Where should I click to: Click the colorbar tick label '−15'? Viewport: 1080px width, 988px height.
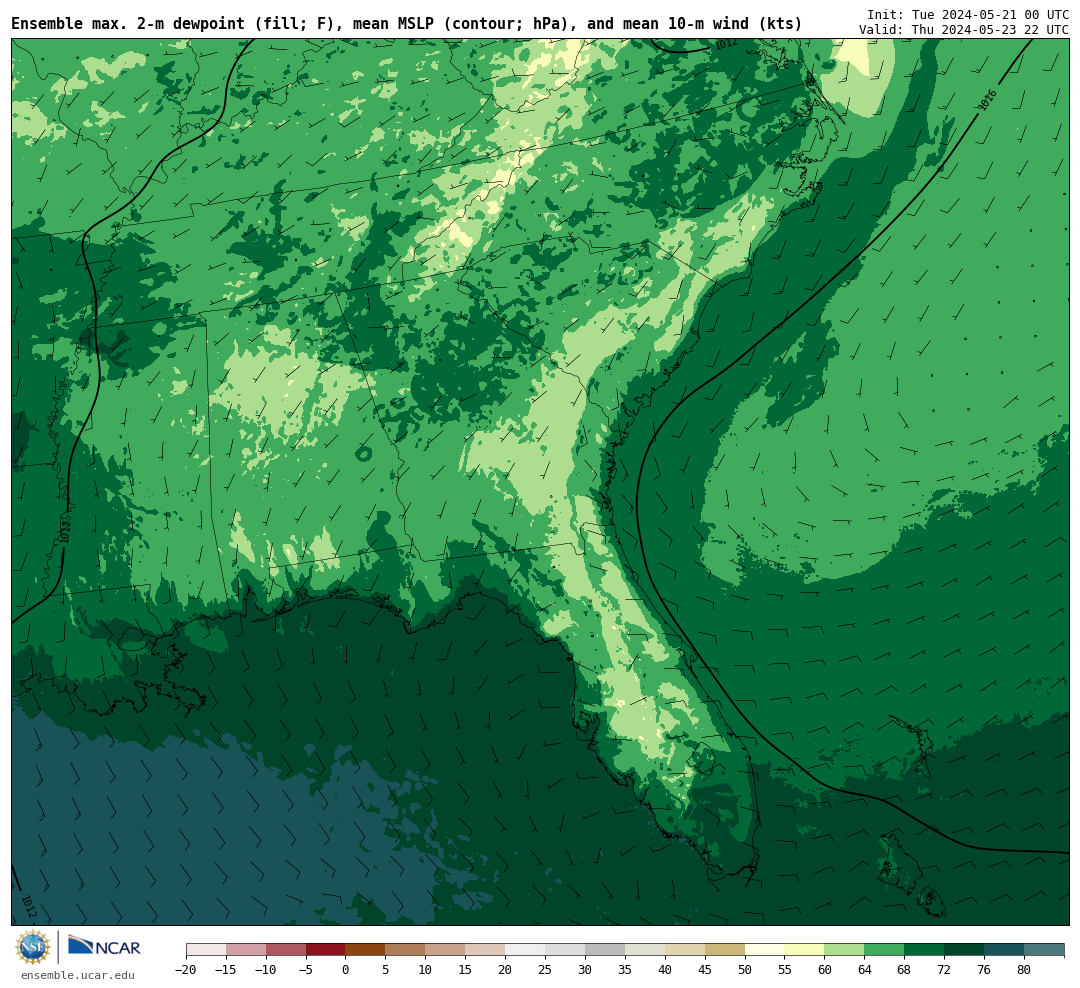pos(226,970)
